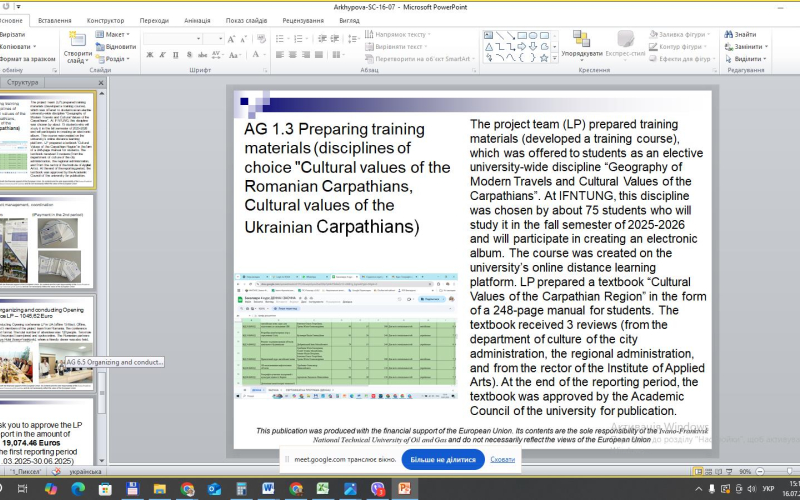
Task: Select the oval shape in gallery
Action: 533,35
